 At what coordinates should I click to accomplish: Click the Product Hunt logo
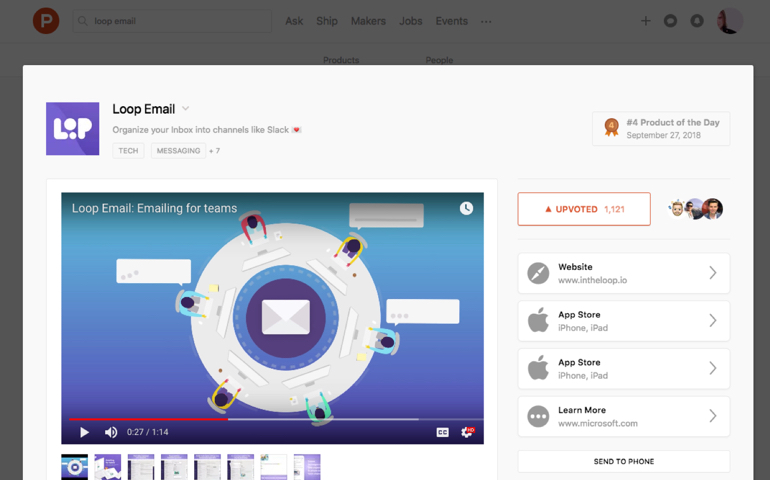pos(46,21)
